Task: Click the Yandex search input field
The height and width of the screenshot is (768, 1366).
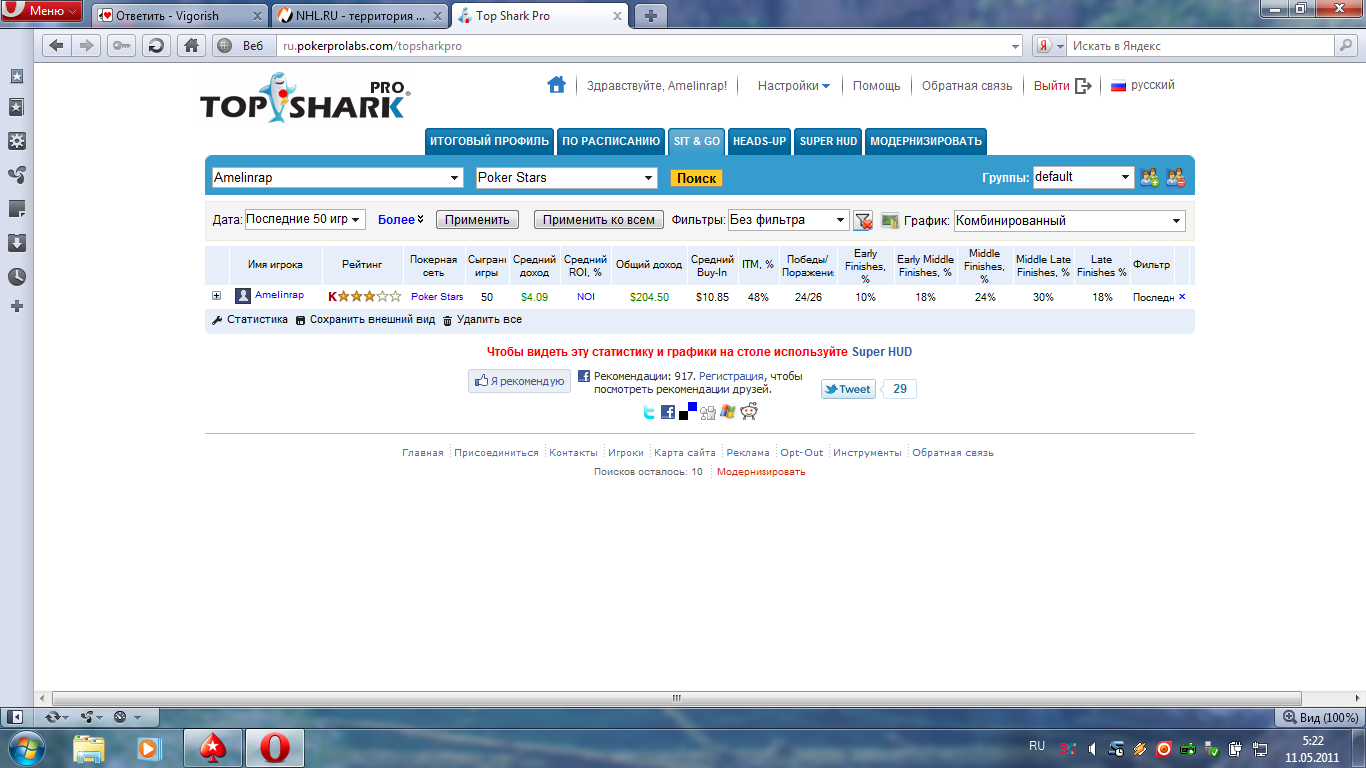Action: click(x=1201, y=46)
